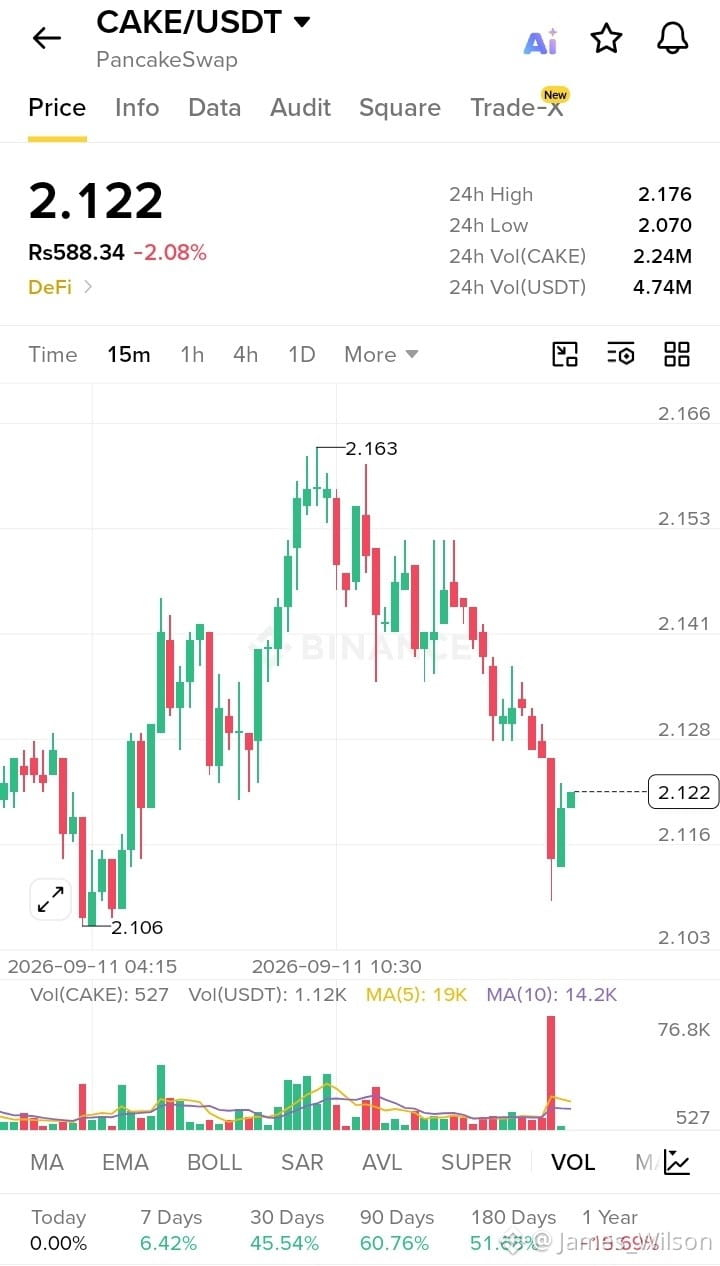Expand the More timeframes dropdown

coord(381,354)
